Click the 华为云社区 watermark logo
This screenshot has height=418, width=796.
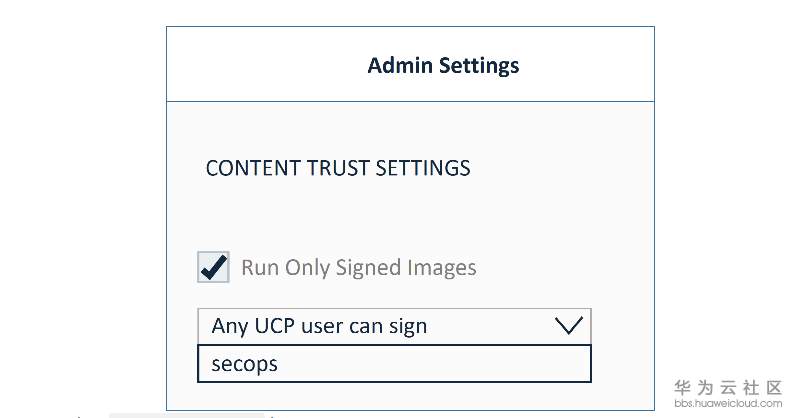[729, 387]
